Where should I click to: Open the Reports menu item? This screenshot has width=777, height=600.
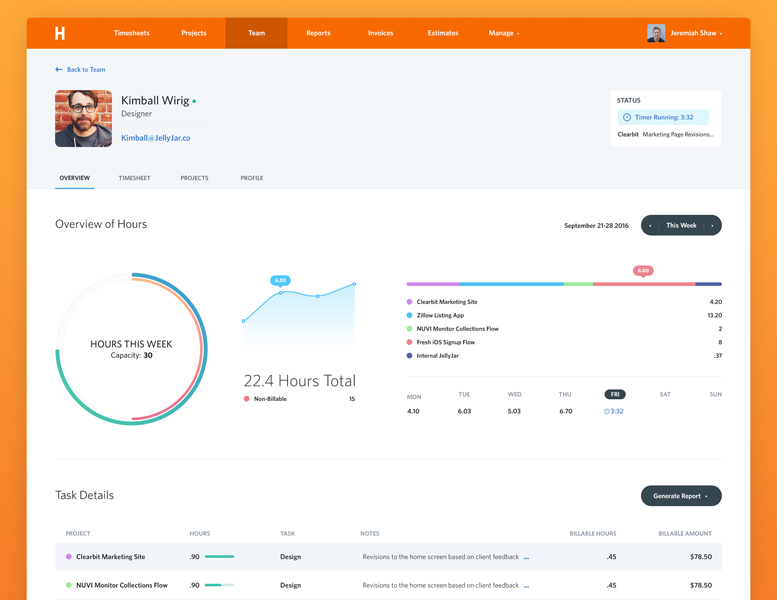(x=318, y=33)
